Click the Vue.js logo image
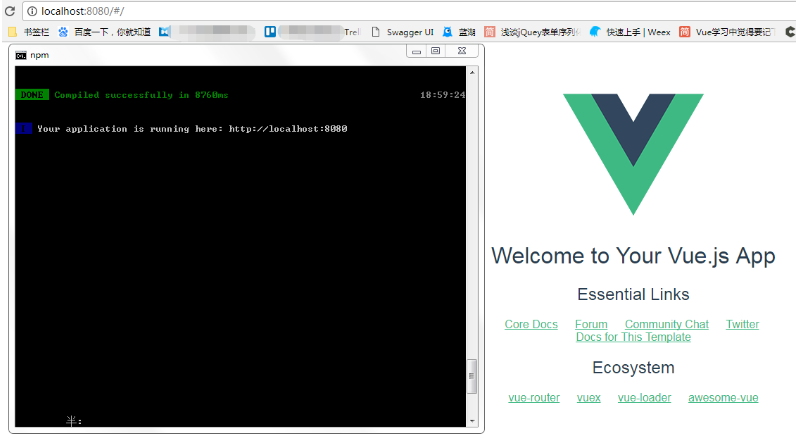803x438 pixels. 633,154
